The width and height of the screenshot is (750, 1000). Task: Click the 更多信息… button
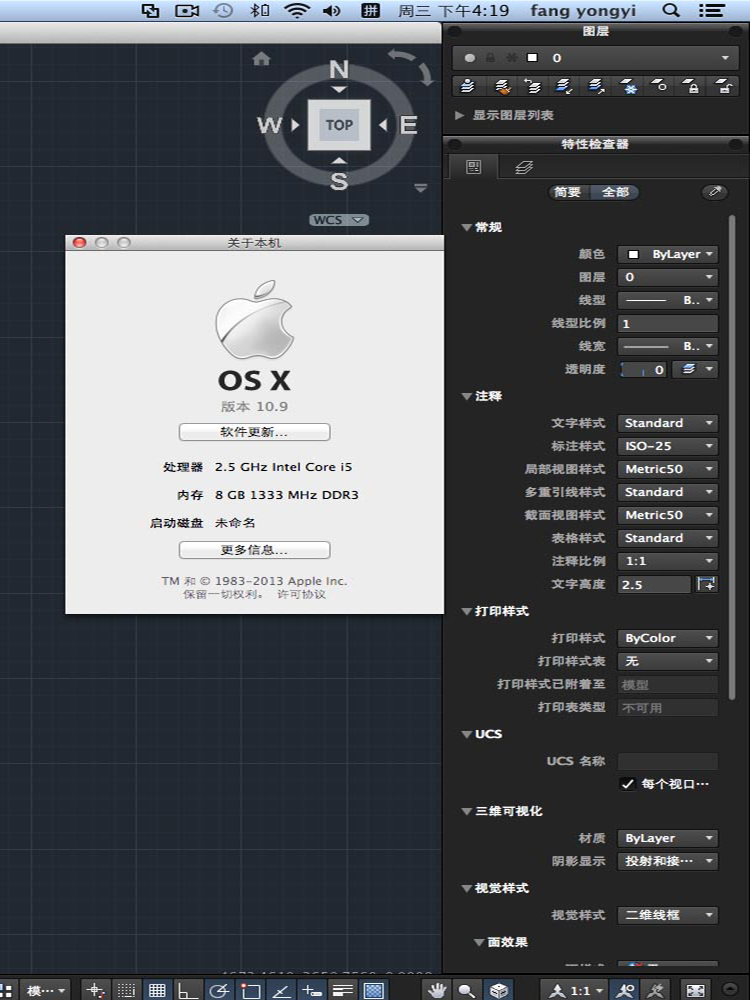coord(254,550)
